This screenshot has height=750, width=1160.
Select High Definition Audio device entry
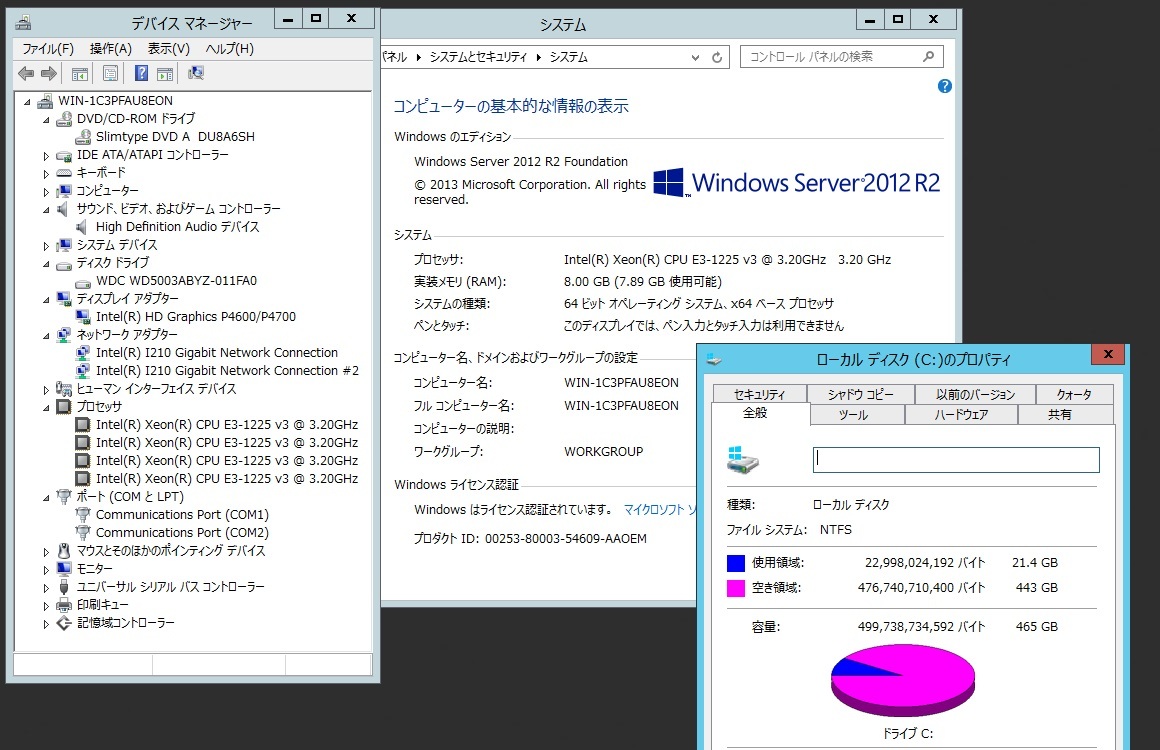[x=178, y=227]
